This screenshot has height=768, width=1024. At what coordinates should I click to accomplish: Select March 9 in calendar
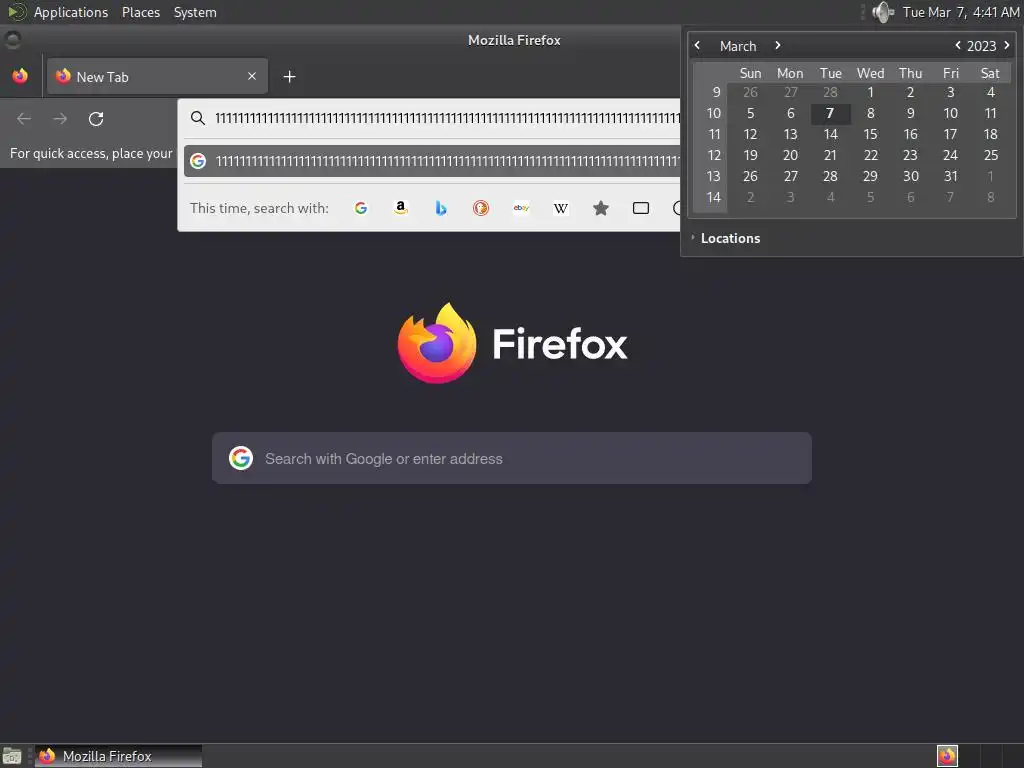click(x=910, y=114)
